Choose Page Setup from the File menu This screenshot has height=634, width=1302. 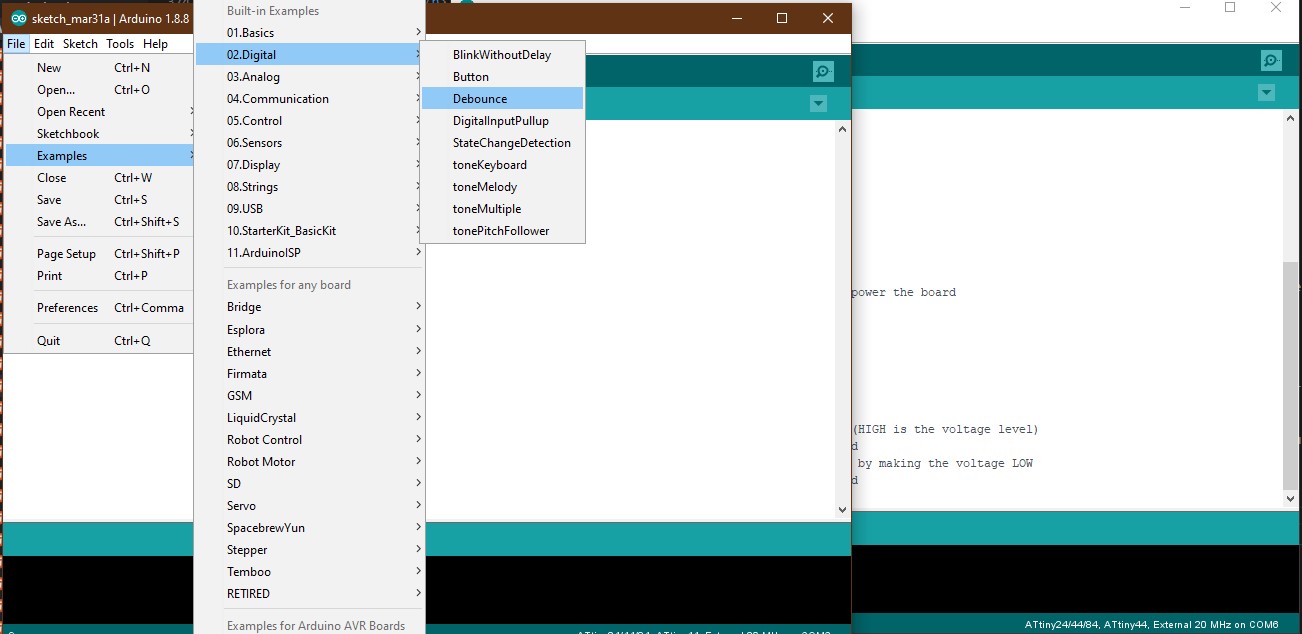tap(99, 254)
